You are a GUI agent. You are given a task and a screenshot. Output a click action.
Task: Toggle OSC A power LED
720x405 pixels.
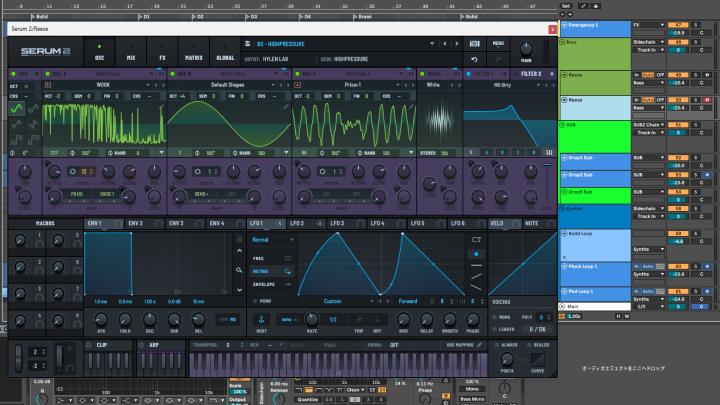click(47, 73)
